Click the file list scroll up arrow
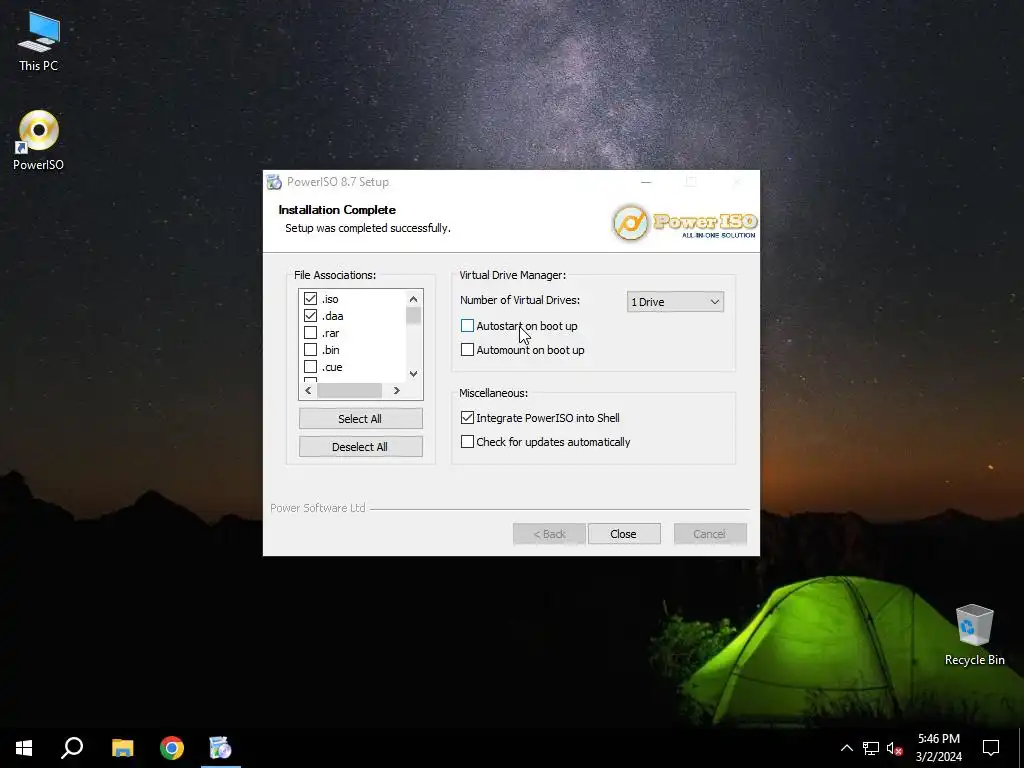Viewport: 1024px width, 768px height. [413, 298]
